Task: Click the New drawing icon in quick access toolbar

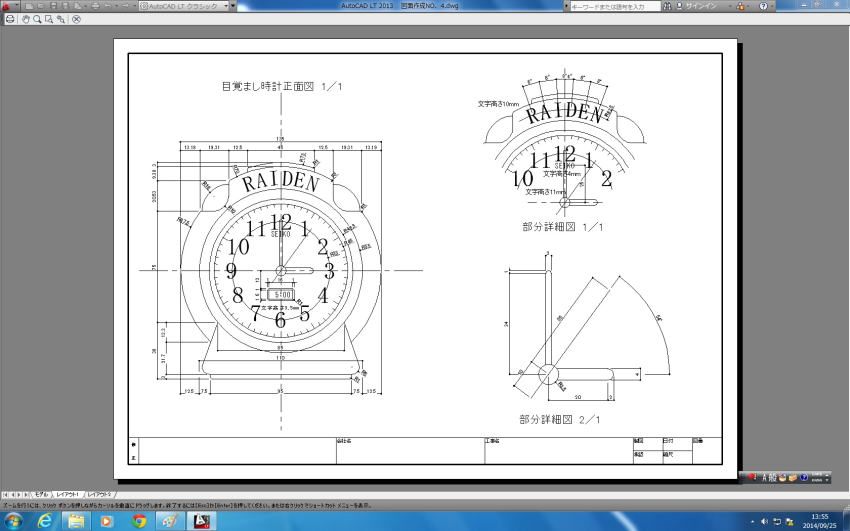Action: click(x=29, y=6)
